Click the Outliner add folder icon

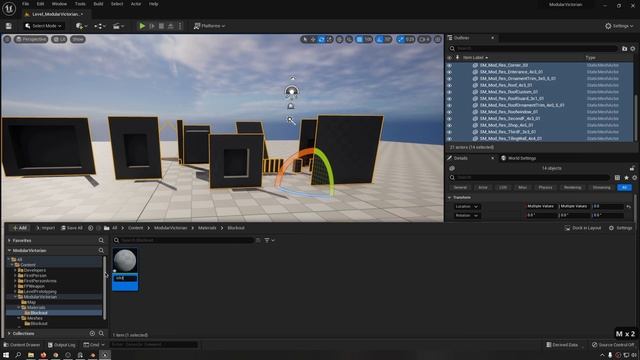coord(624,49)
